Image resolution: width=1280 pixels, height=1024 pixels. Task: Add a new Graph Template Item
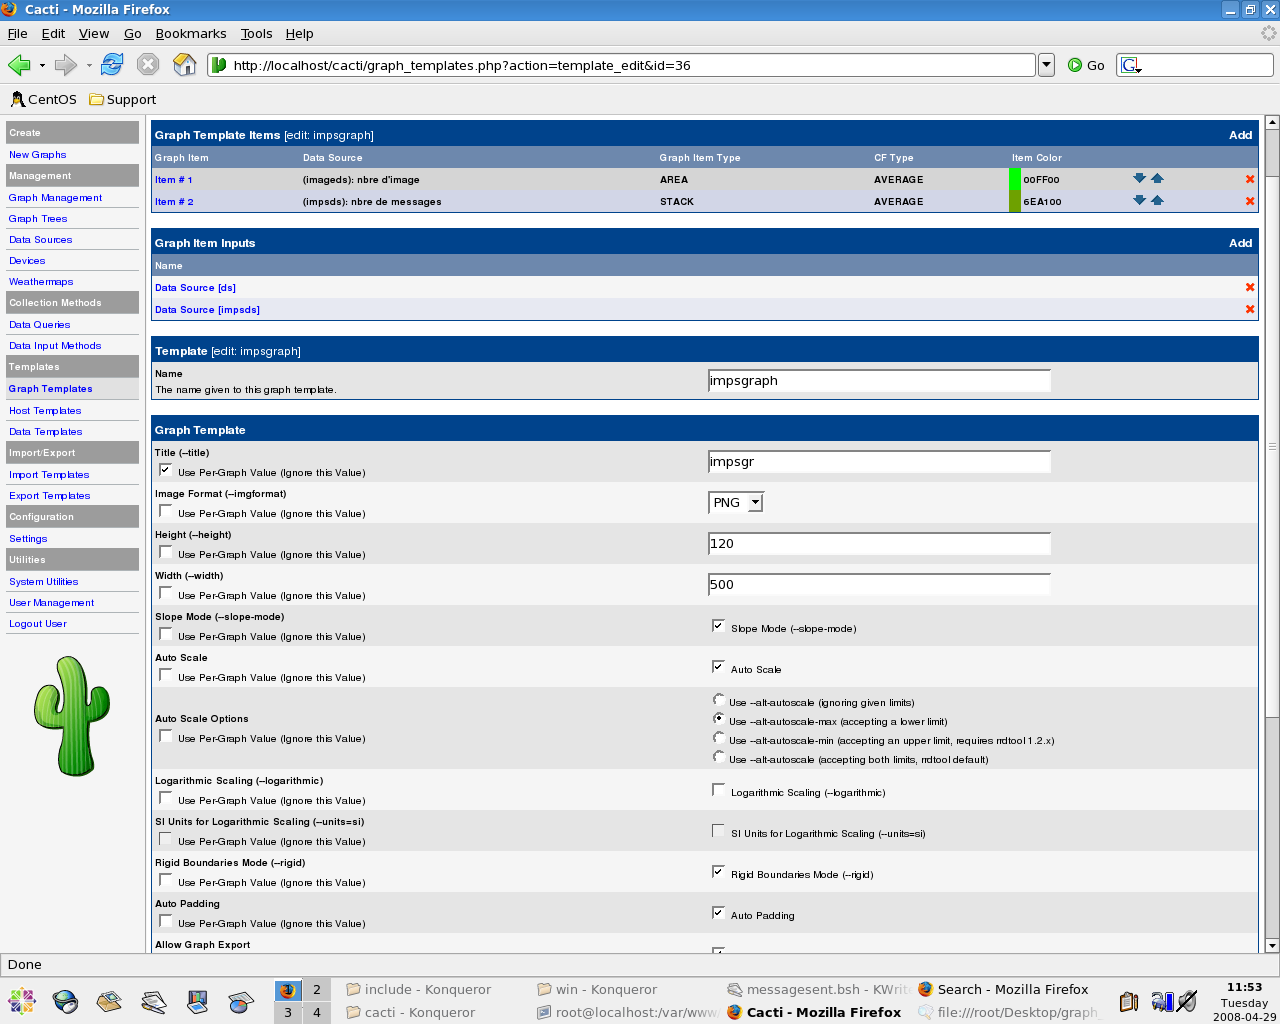pyautogui.click(x=1240, y=135)
